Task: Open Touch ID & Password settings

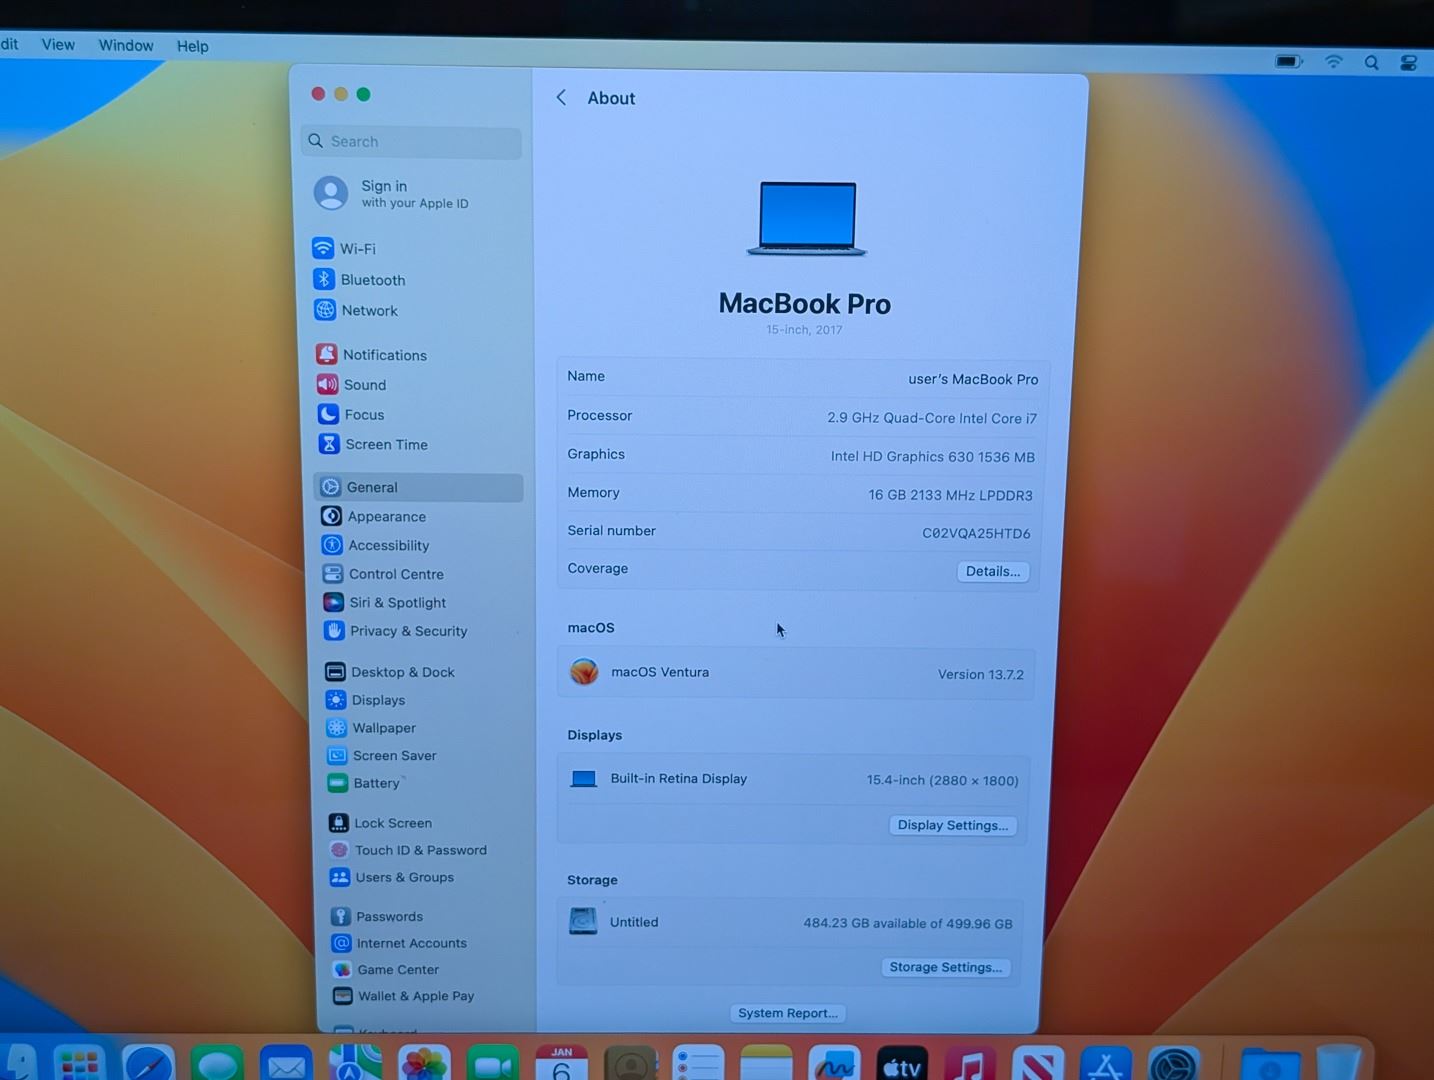Action: tap(419, 850)
